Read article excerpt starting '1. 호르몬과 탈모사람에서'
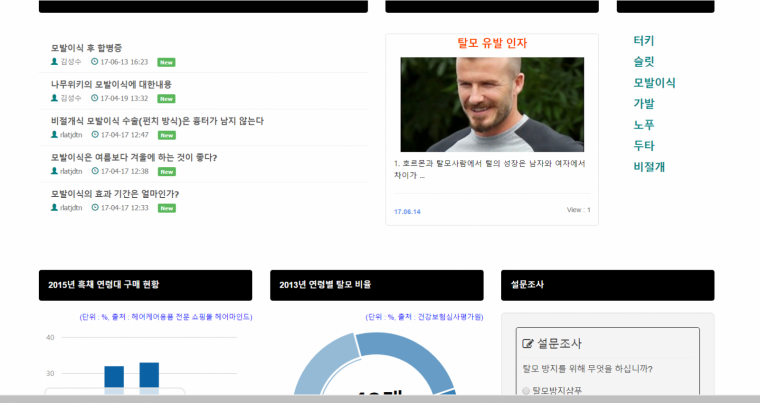The width and height of the screenshot is (760, 403). pyautogui.click(x=490, y=169)
